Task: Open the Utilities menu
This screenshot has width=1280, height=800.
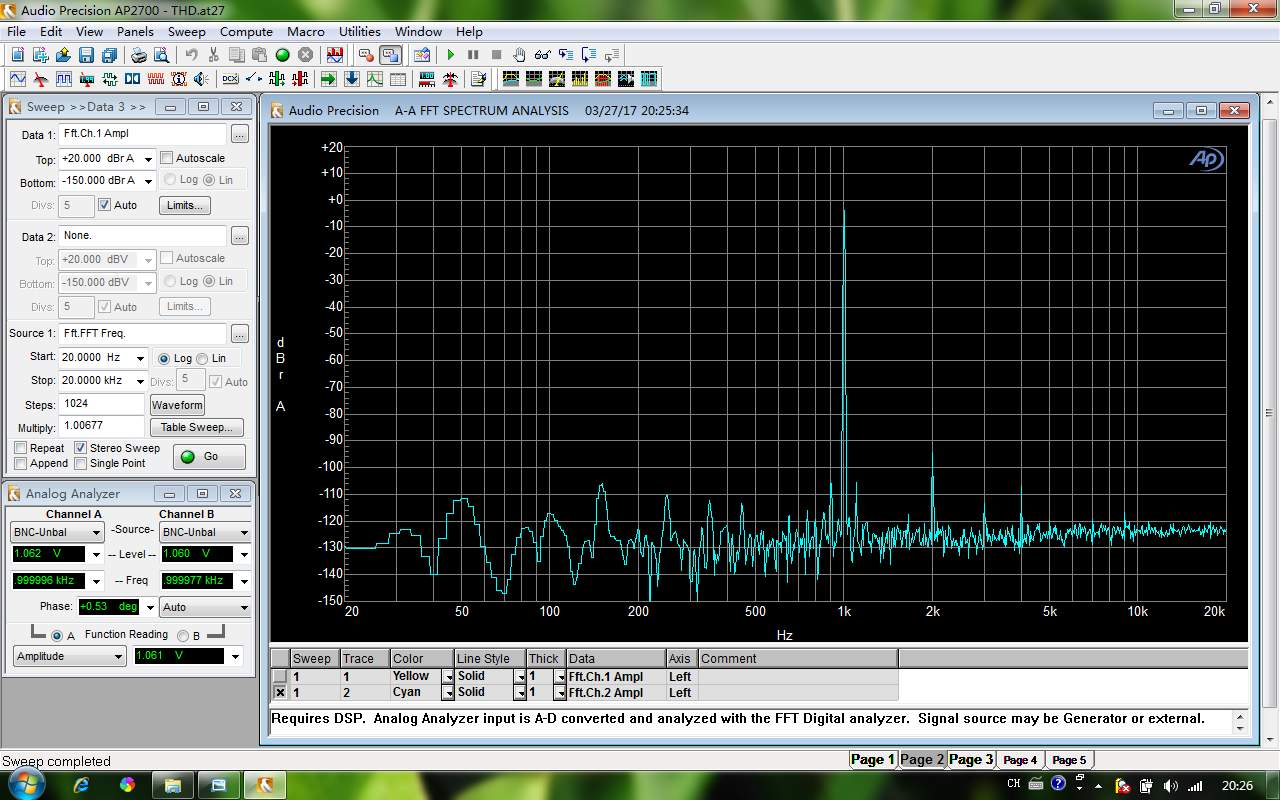Action: 360,32
